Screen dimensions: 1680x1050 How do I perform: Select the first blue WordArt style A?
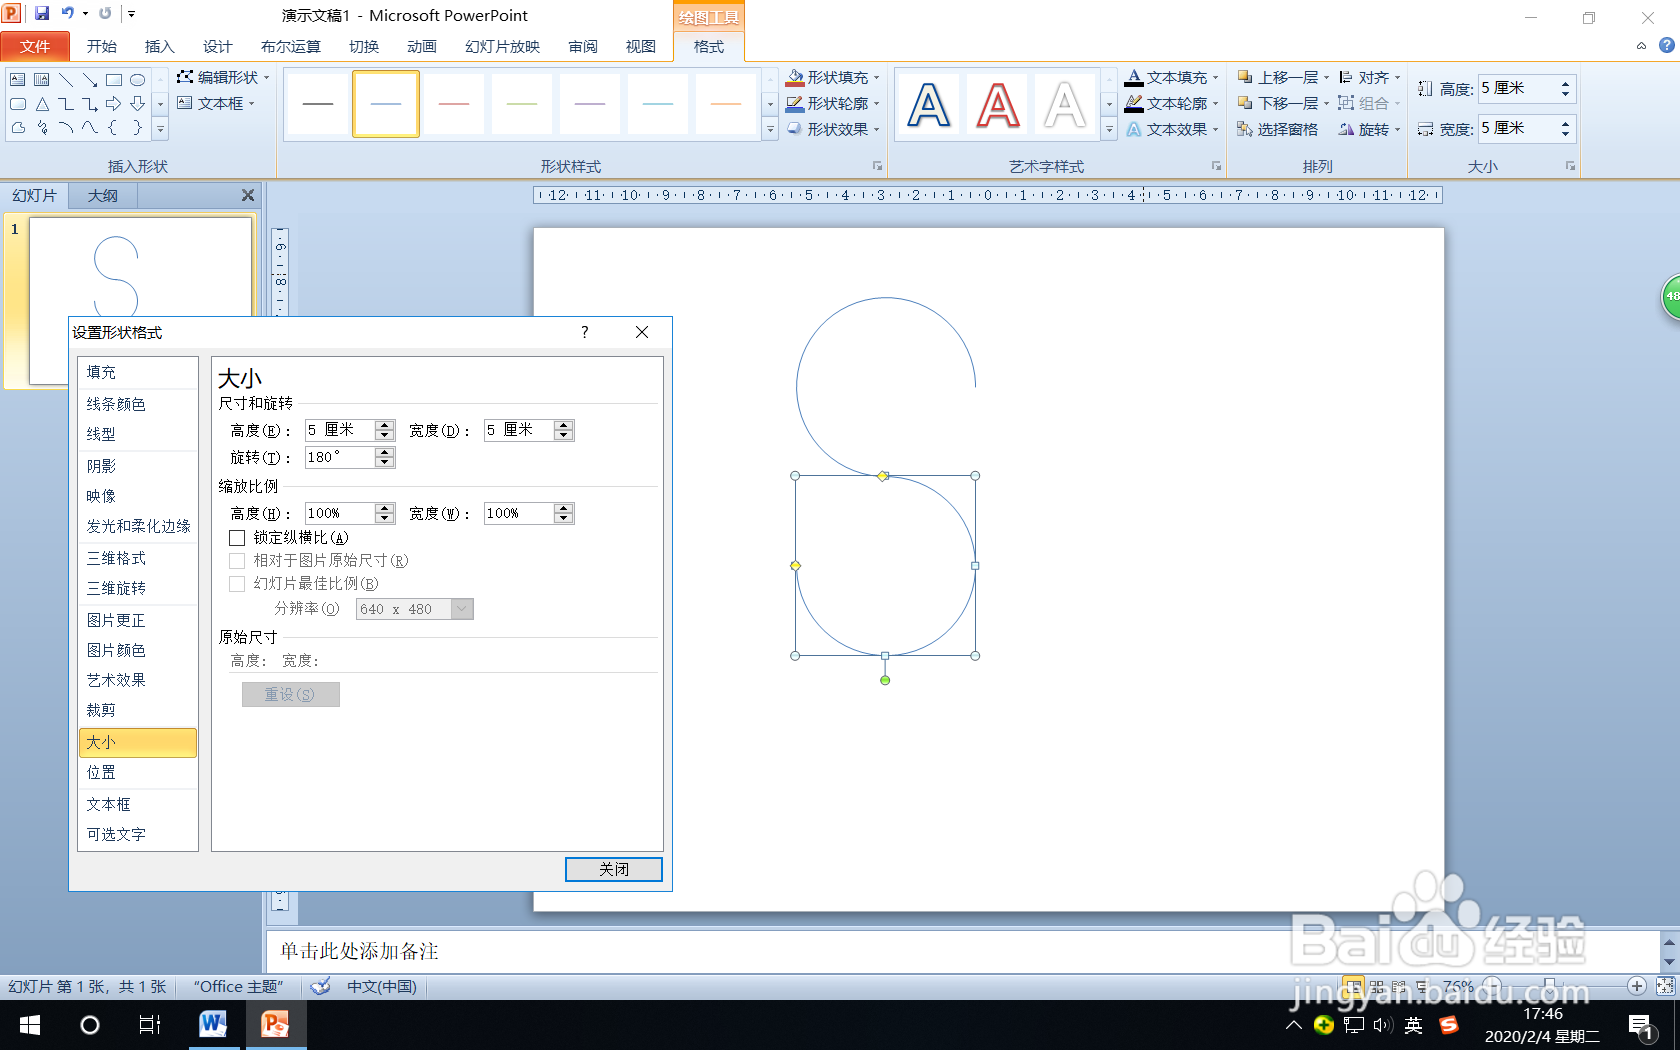click(928, 103)
